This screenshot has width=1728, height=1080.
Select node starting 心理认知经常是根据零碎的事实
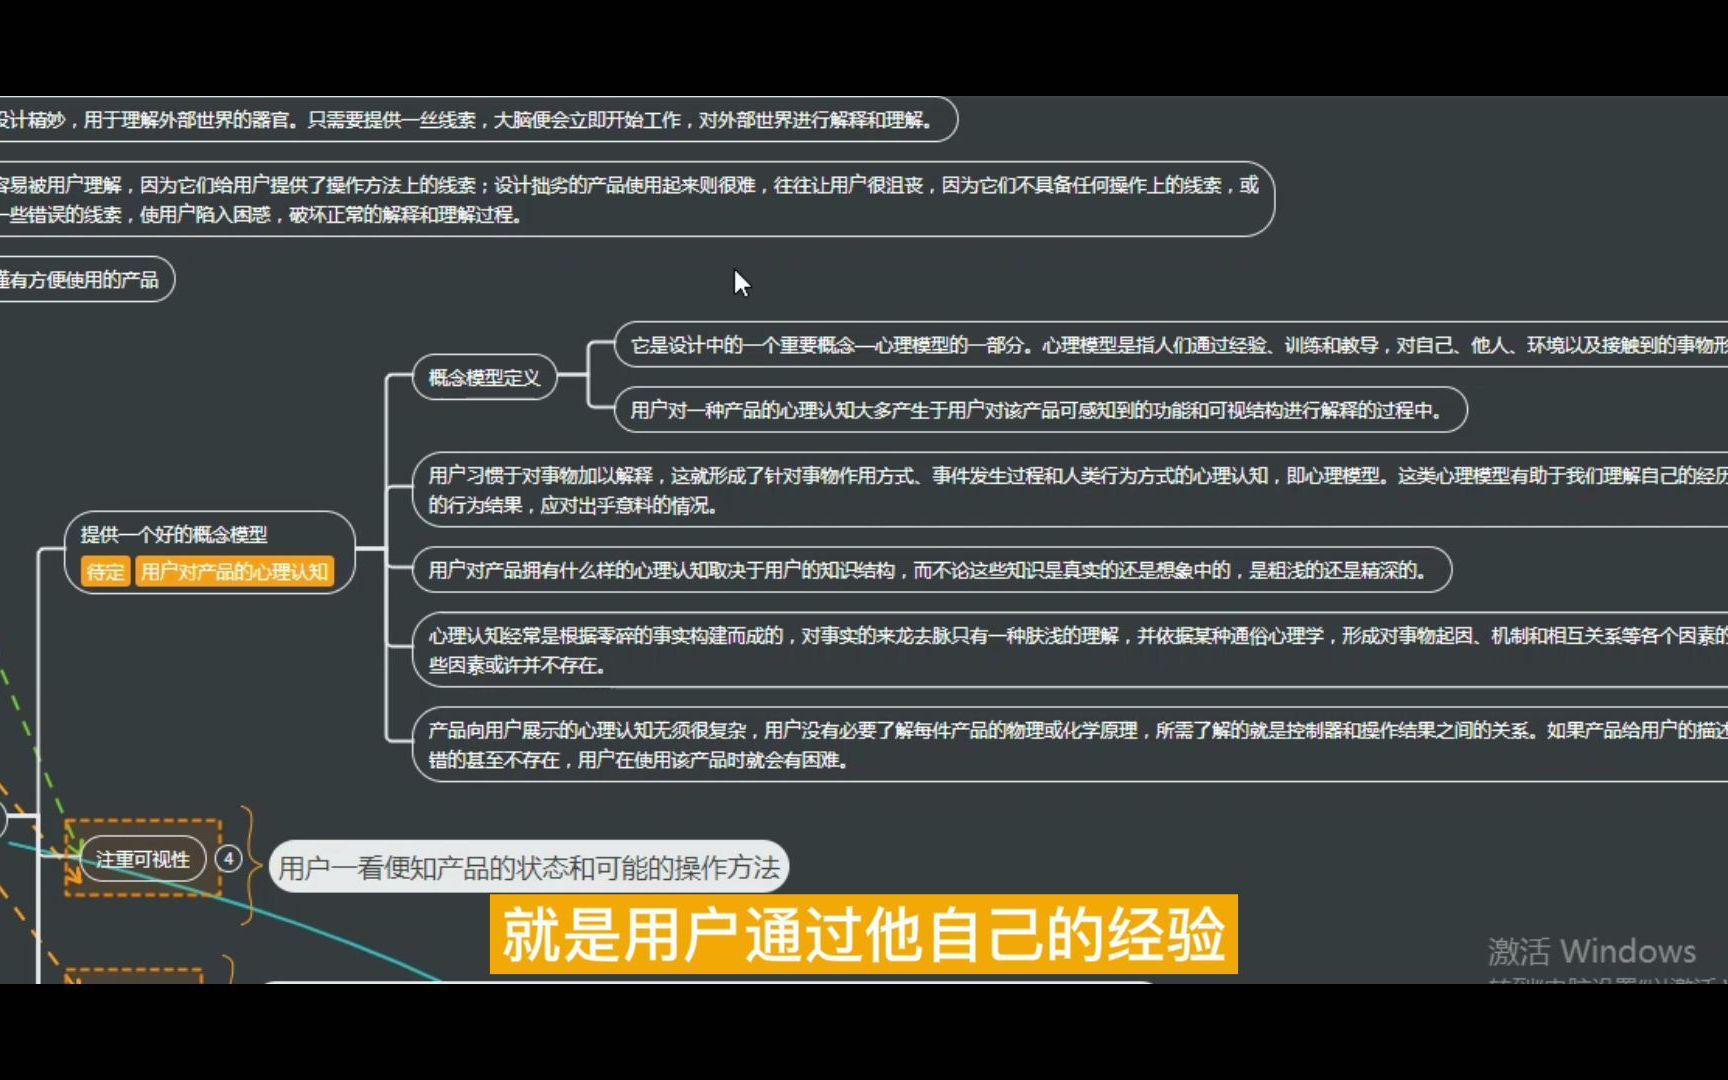(1070, 650)
